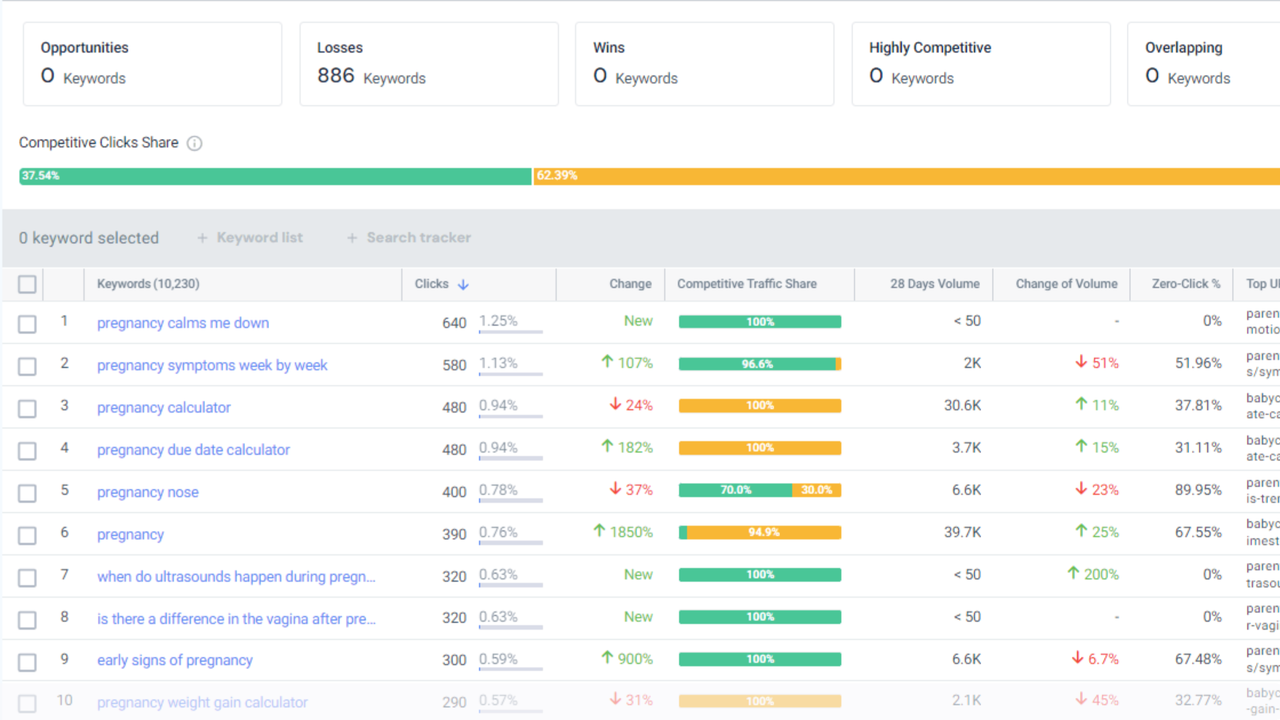
Task: Click the 640 clicks value
Action: [454, 323]
